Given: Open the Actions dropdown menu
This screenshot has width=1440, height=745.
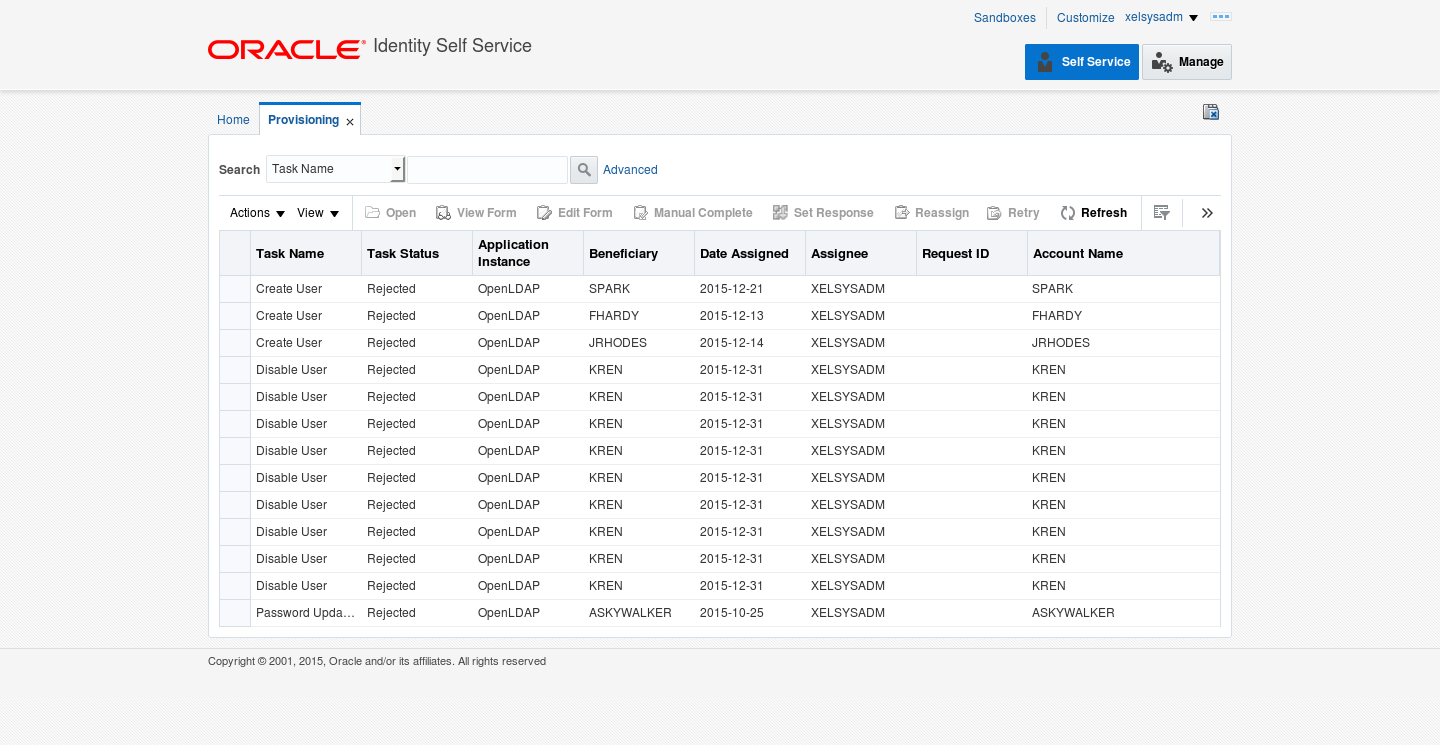Looking at the screenshot, I should (x=255, y=212).
